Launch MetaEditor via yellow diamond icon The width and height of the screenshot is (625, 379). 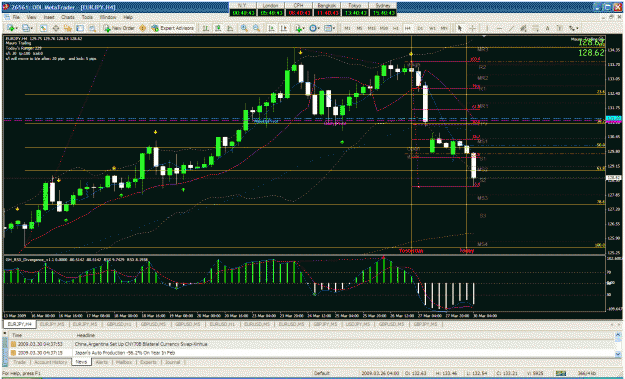point(142,28)
